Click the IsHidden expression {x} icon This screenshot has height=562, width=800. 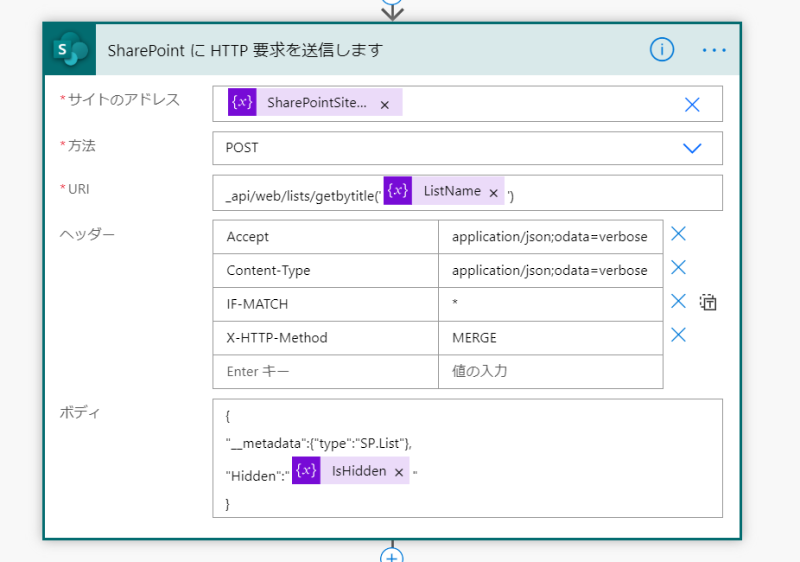[306, 470]
